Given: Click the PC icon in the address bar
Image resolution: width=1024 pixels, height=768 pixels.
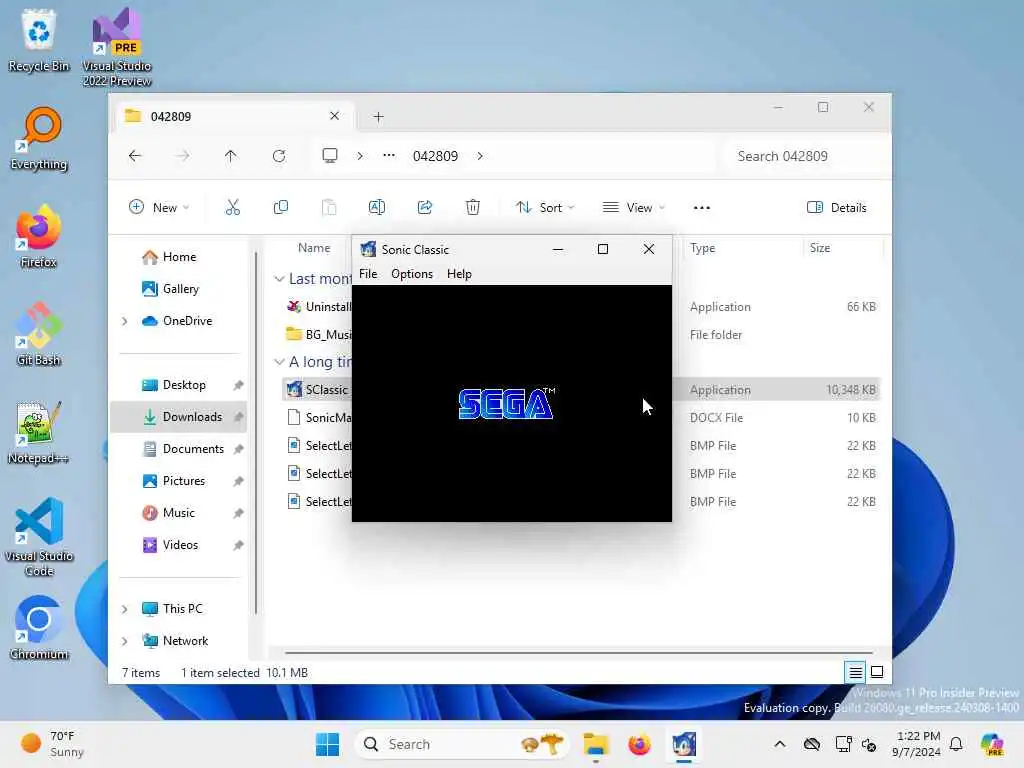Looking at the screenshot, I should [330, 156].
